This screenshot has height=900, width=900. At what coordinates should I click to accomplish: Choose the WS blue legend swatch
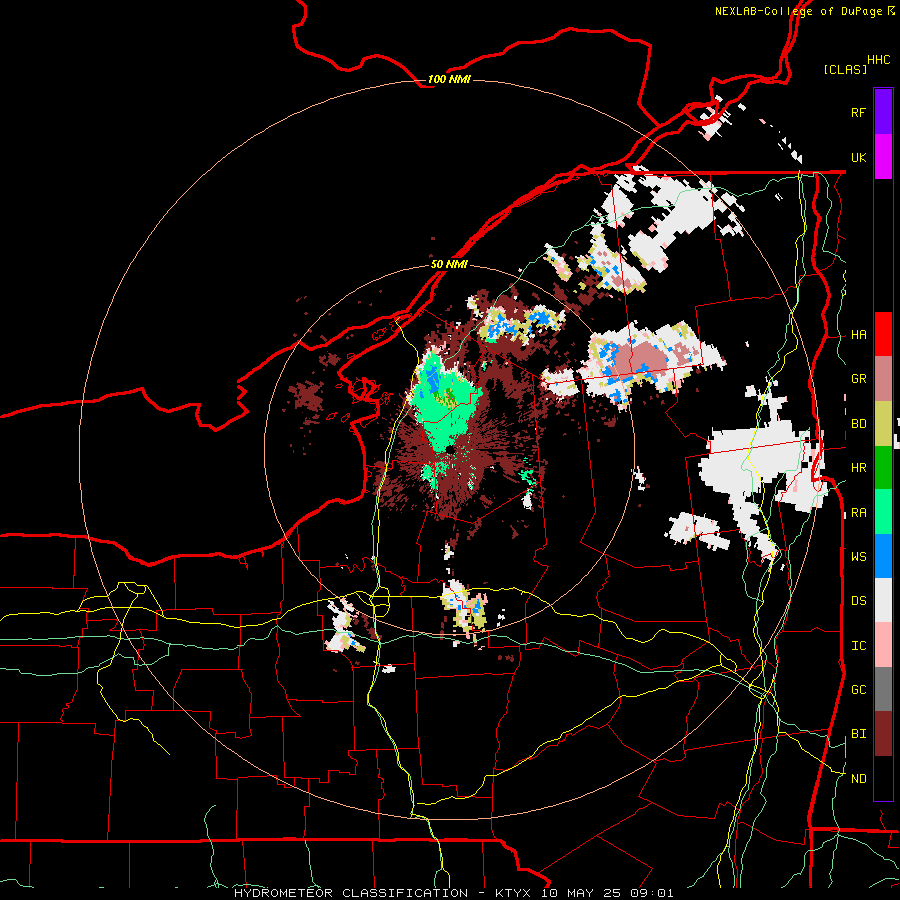click(x=883, y=556)
